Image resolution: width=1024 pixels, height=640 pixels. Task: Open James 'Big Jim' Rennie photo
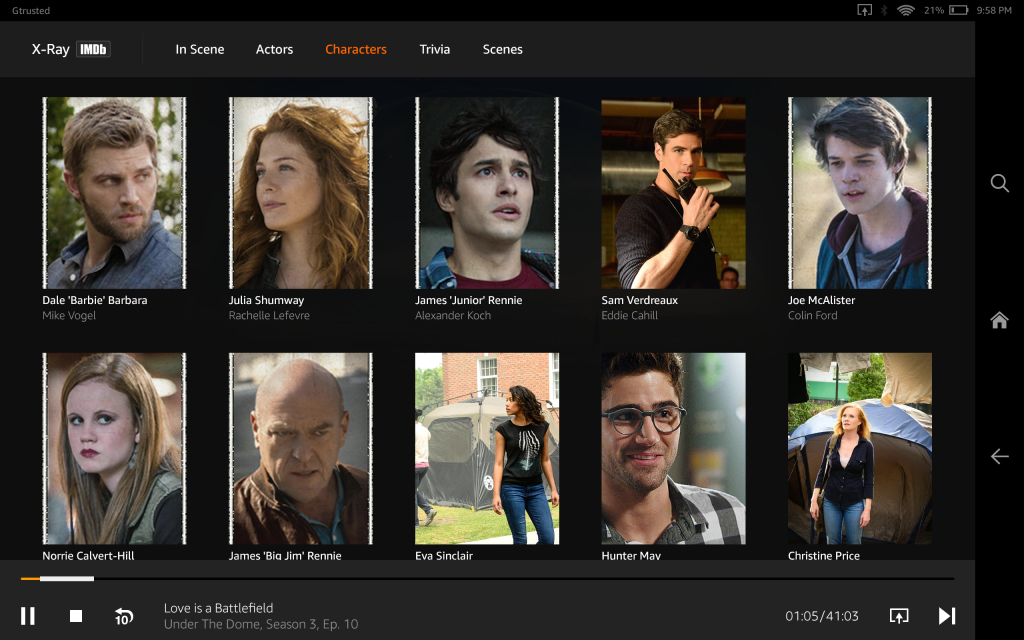tap(300, 449)
